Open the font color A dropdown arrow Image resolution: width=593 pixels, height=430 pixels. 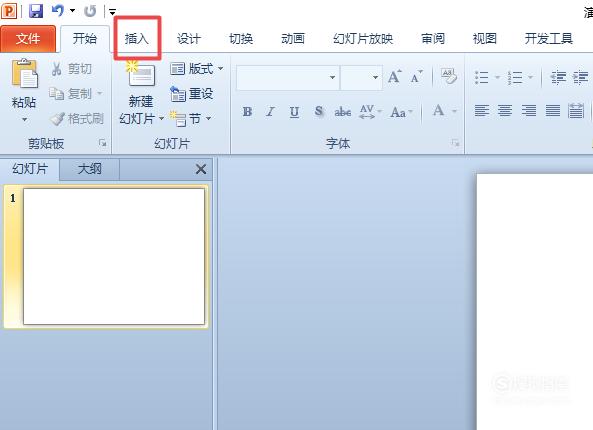tap(455, 111)
